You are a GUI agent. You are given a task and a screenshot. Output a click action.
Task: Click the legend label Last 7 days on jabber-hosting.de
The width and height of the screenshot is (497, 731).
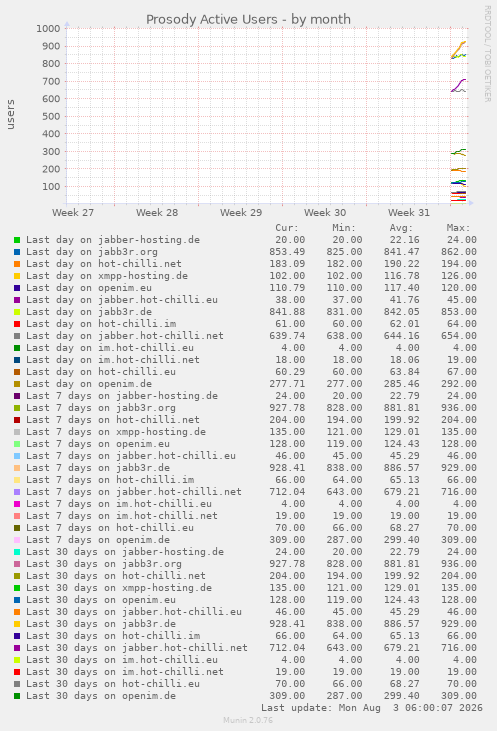click(x=122, y=396)
